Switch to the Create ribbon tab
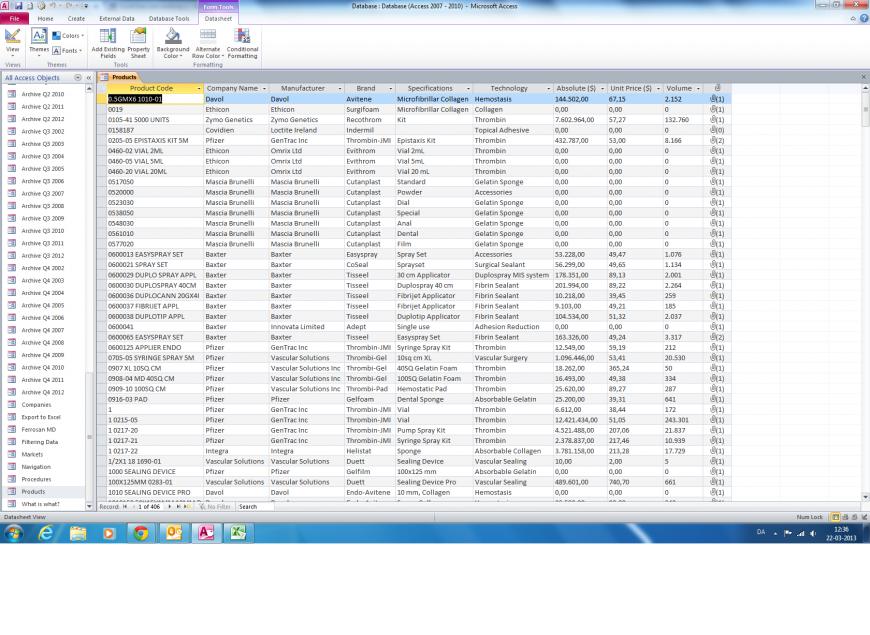870x635 pixels. (x=76, y=18)
